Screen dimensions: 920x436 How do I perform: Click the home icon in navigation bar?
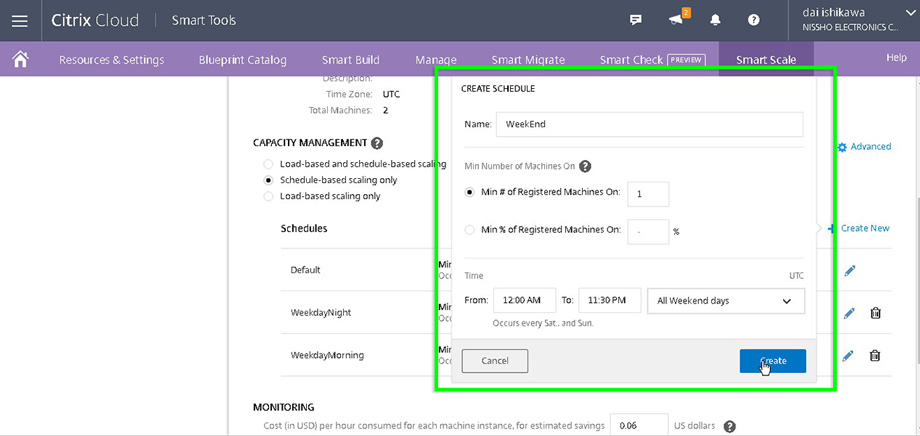[20, 60]
